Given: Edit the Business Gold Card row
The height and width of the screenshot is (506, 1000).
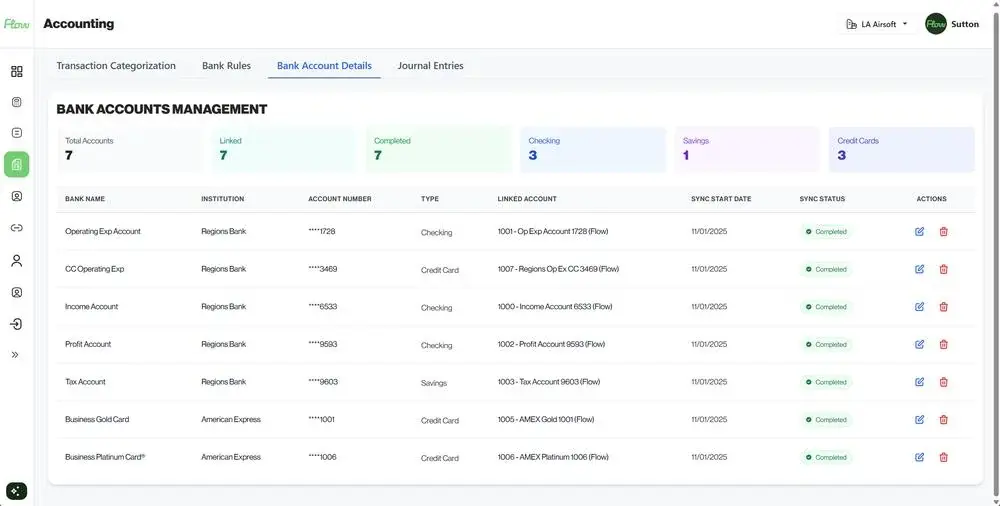Looking at the screenshot, I should point(919,420).
